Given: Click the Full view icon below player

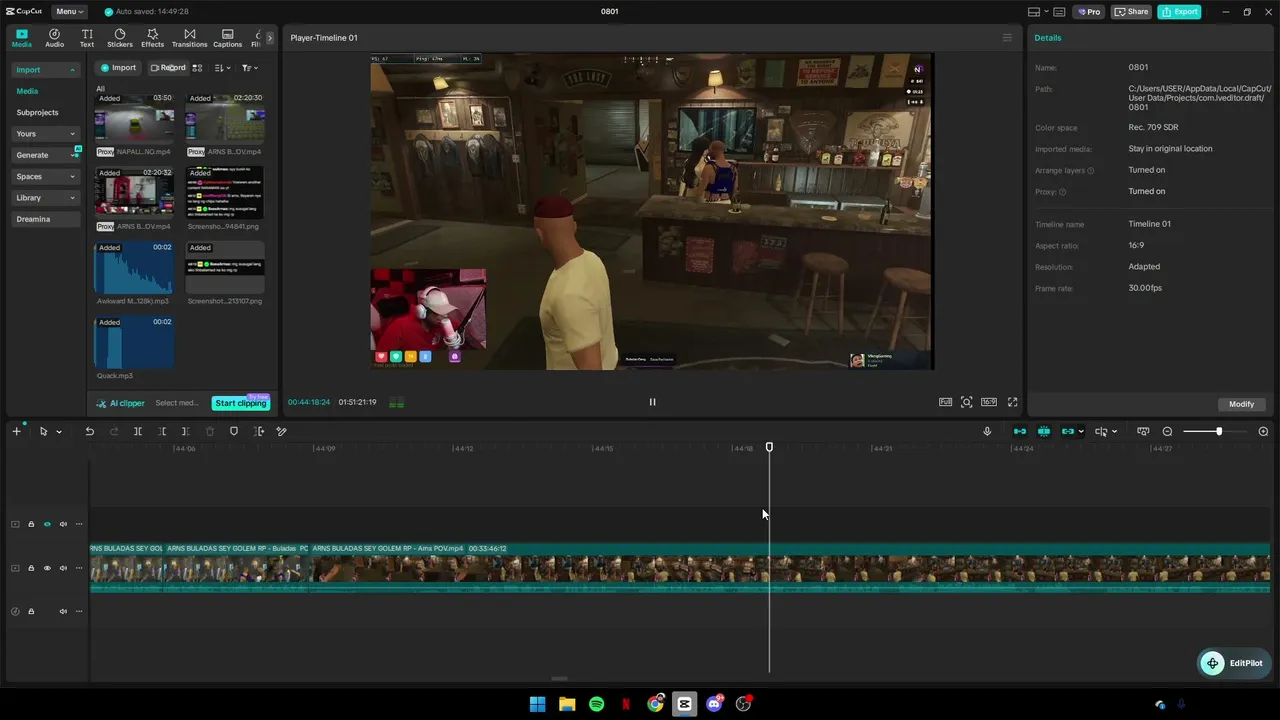Looking at the screenshot, I should click(x=945, y=402).
